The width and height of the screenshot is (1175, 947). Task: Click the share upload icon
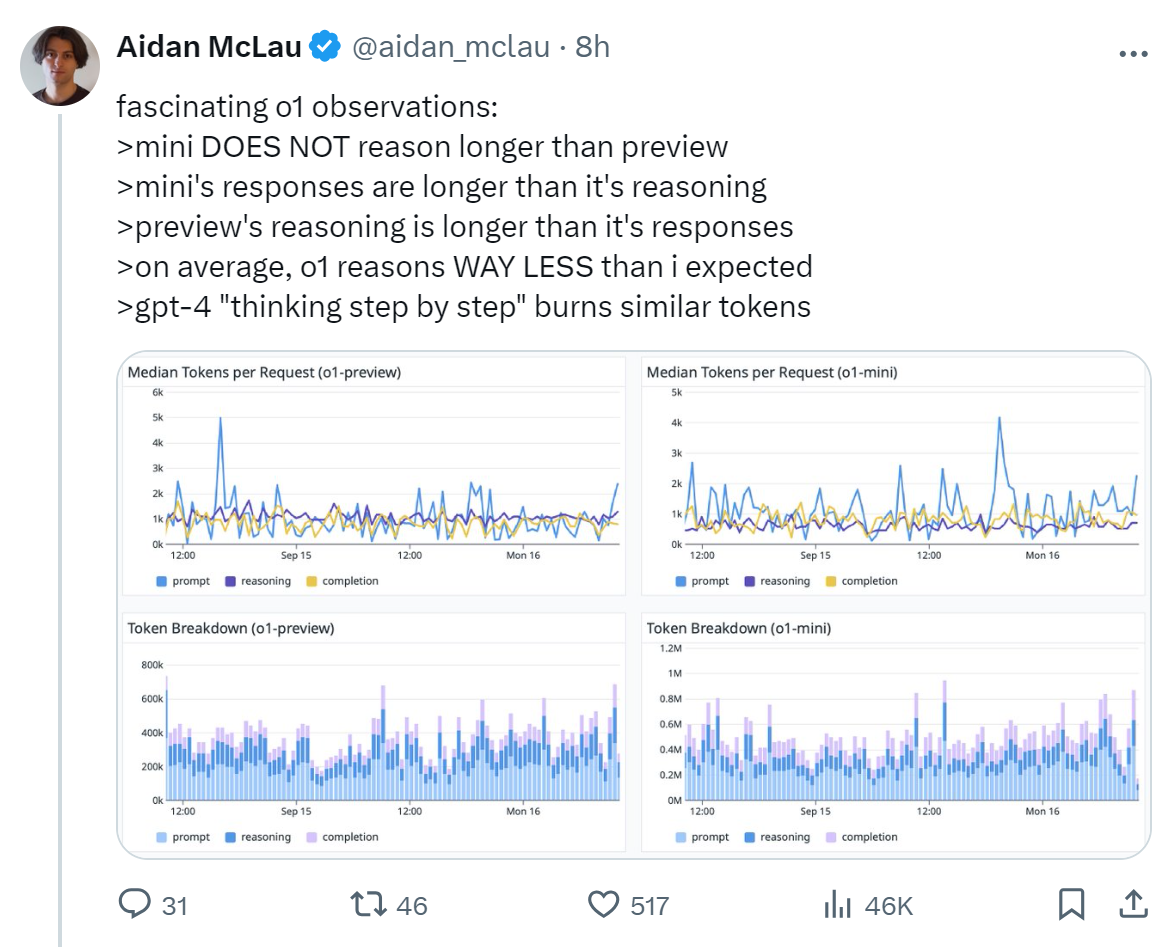click(x=1132, y=905)
